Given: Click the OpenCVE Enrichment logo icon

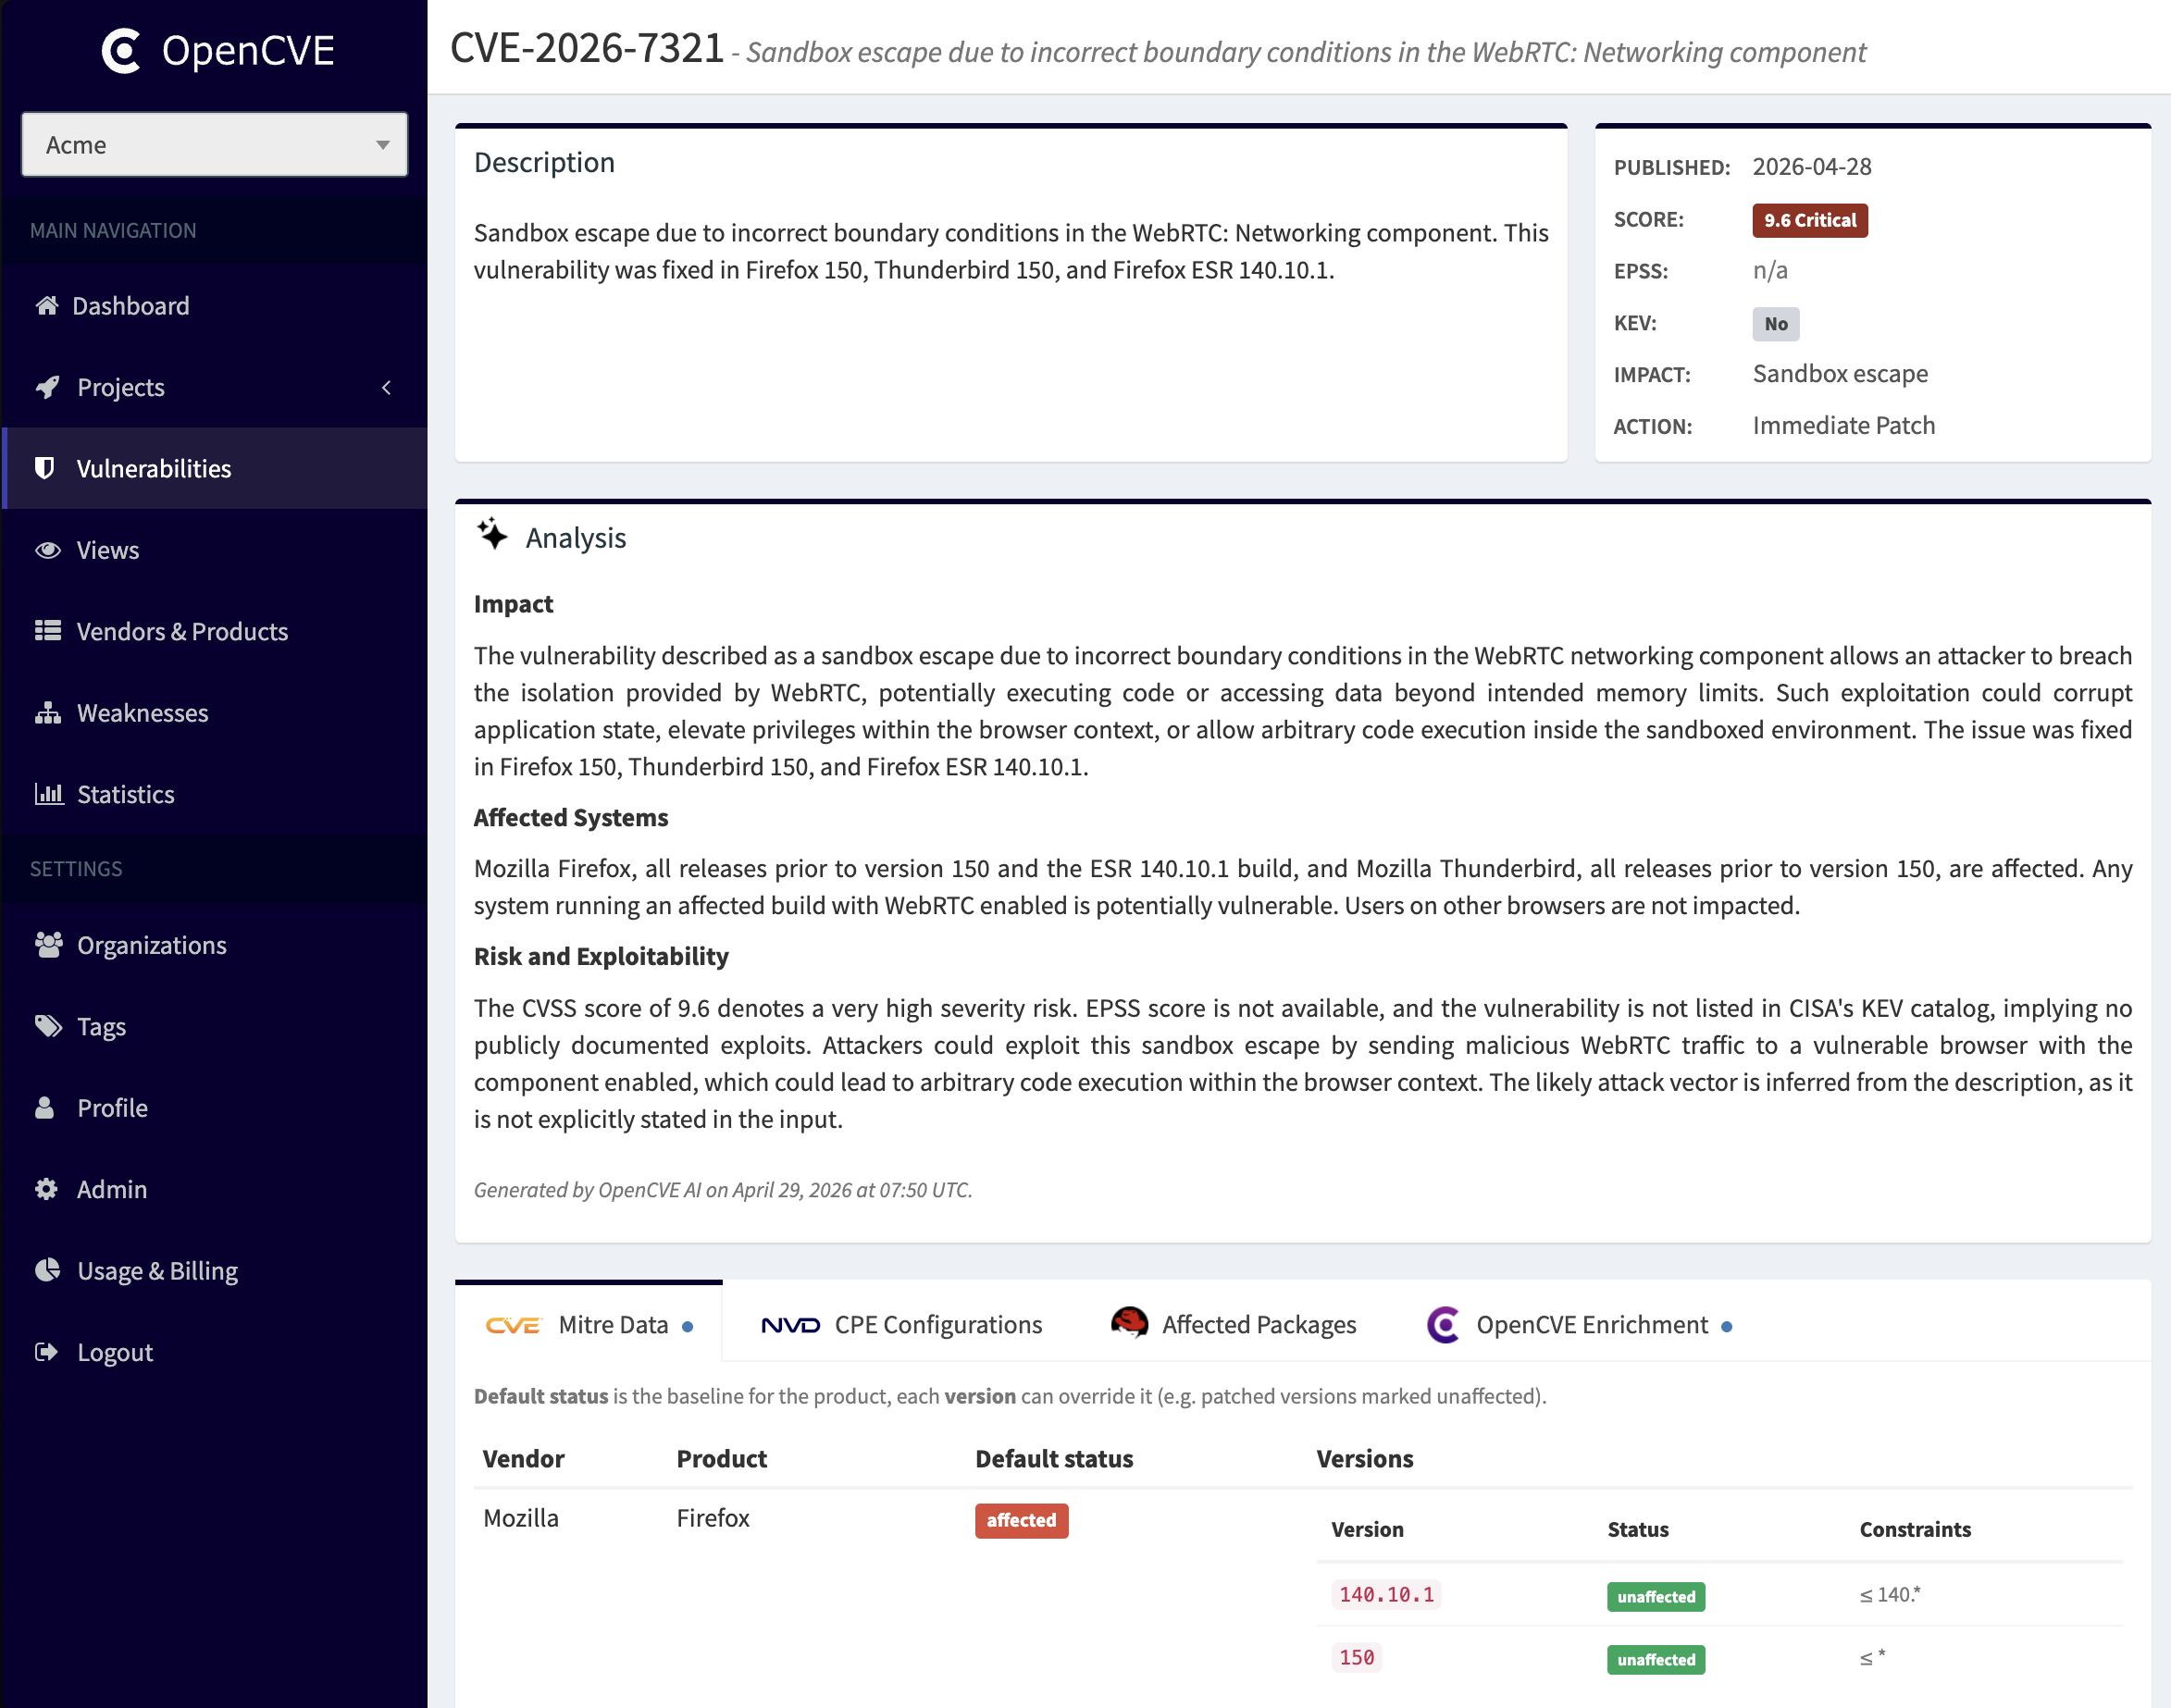Looking at the screenshot, I should coord(1444,1325).
